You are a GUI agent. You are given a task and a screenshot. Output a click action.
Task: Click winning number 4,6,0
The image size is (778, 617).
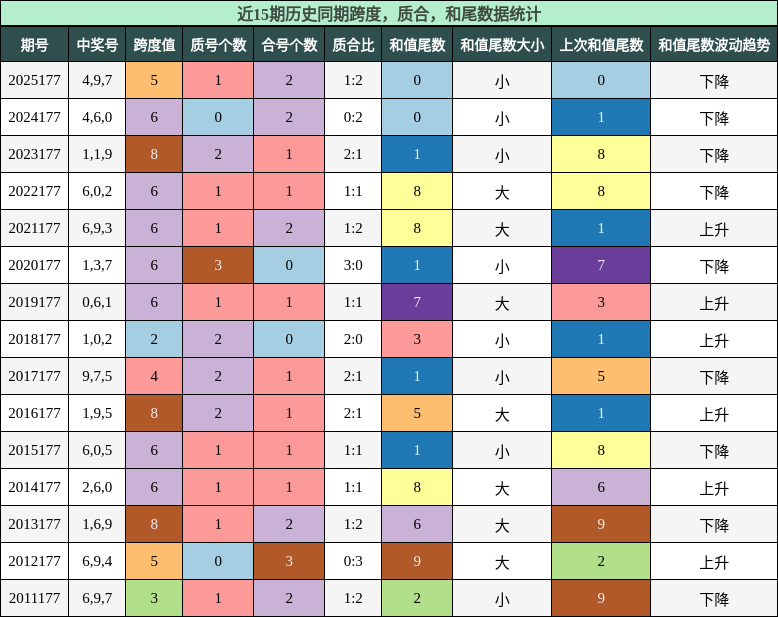click(x=97, y=117)
